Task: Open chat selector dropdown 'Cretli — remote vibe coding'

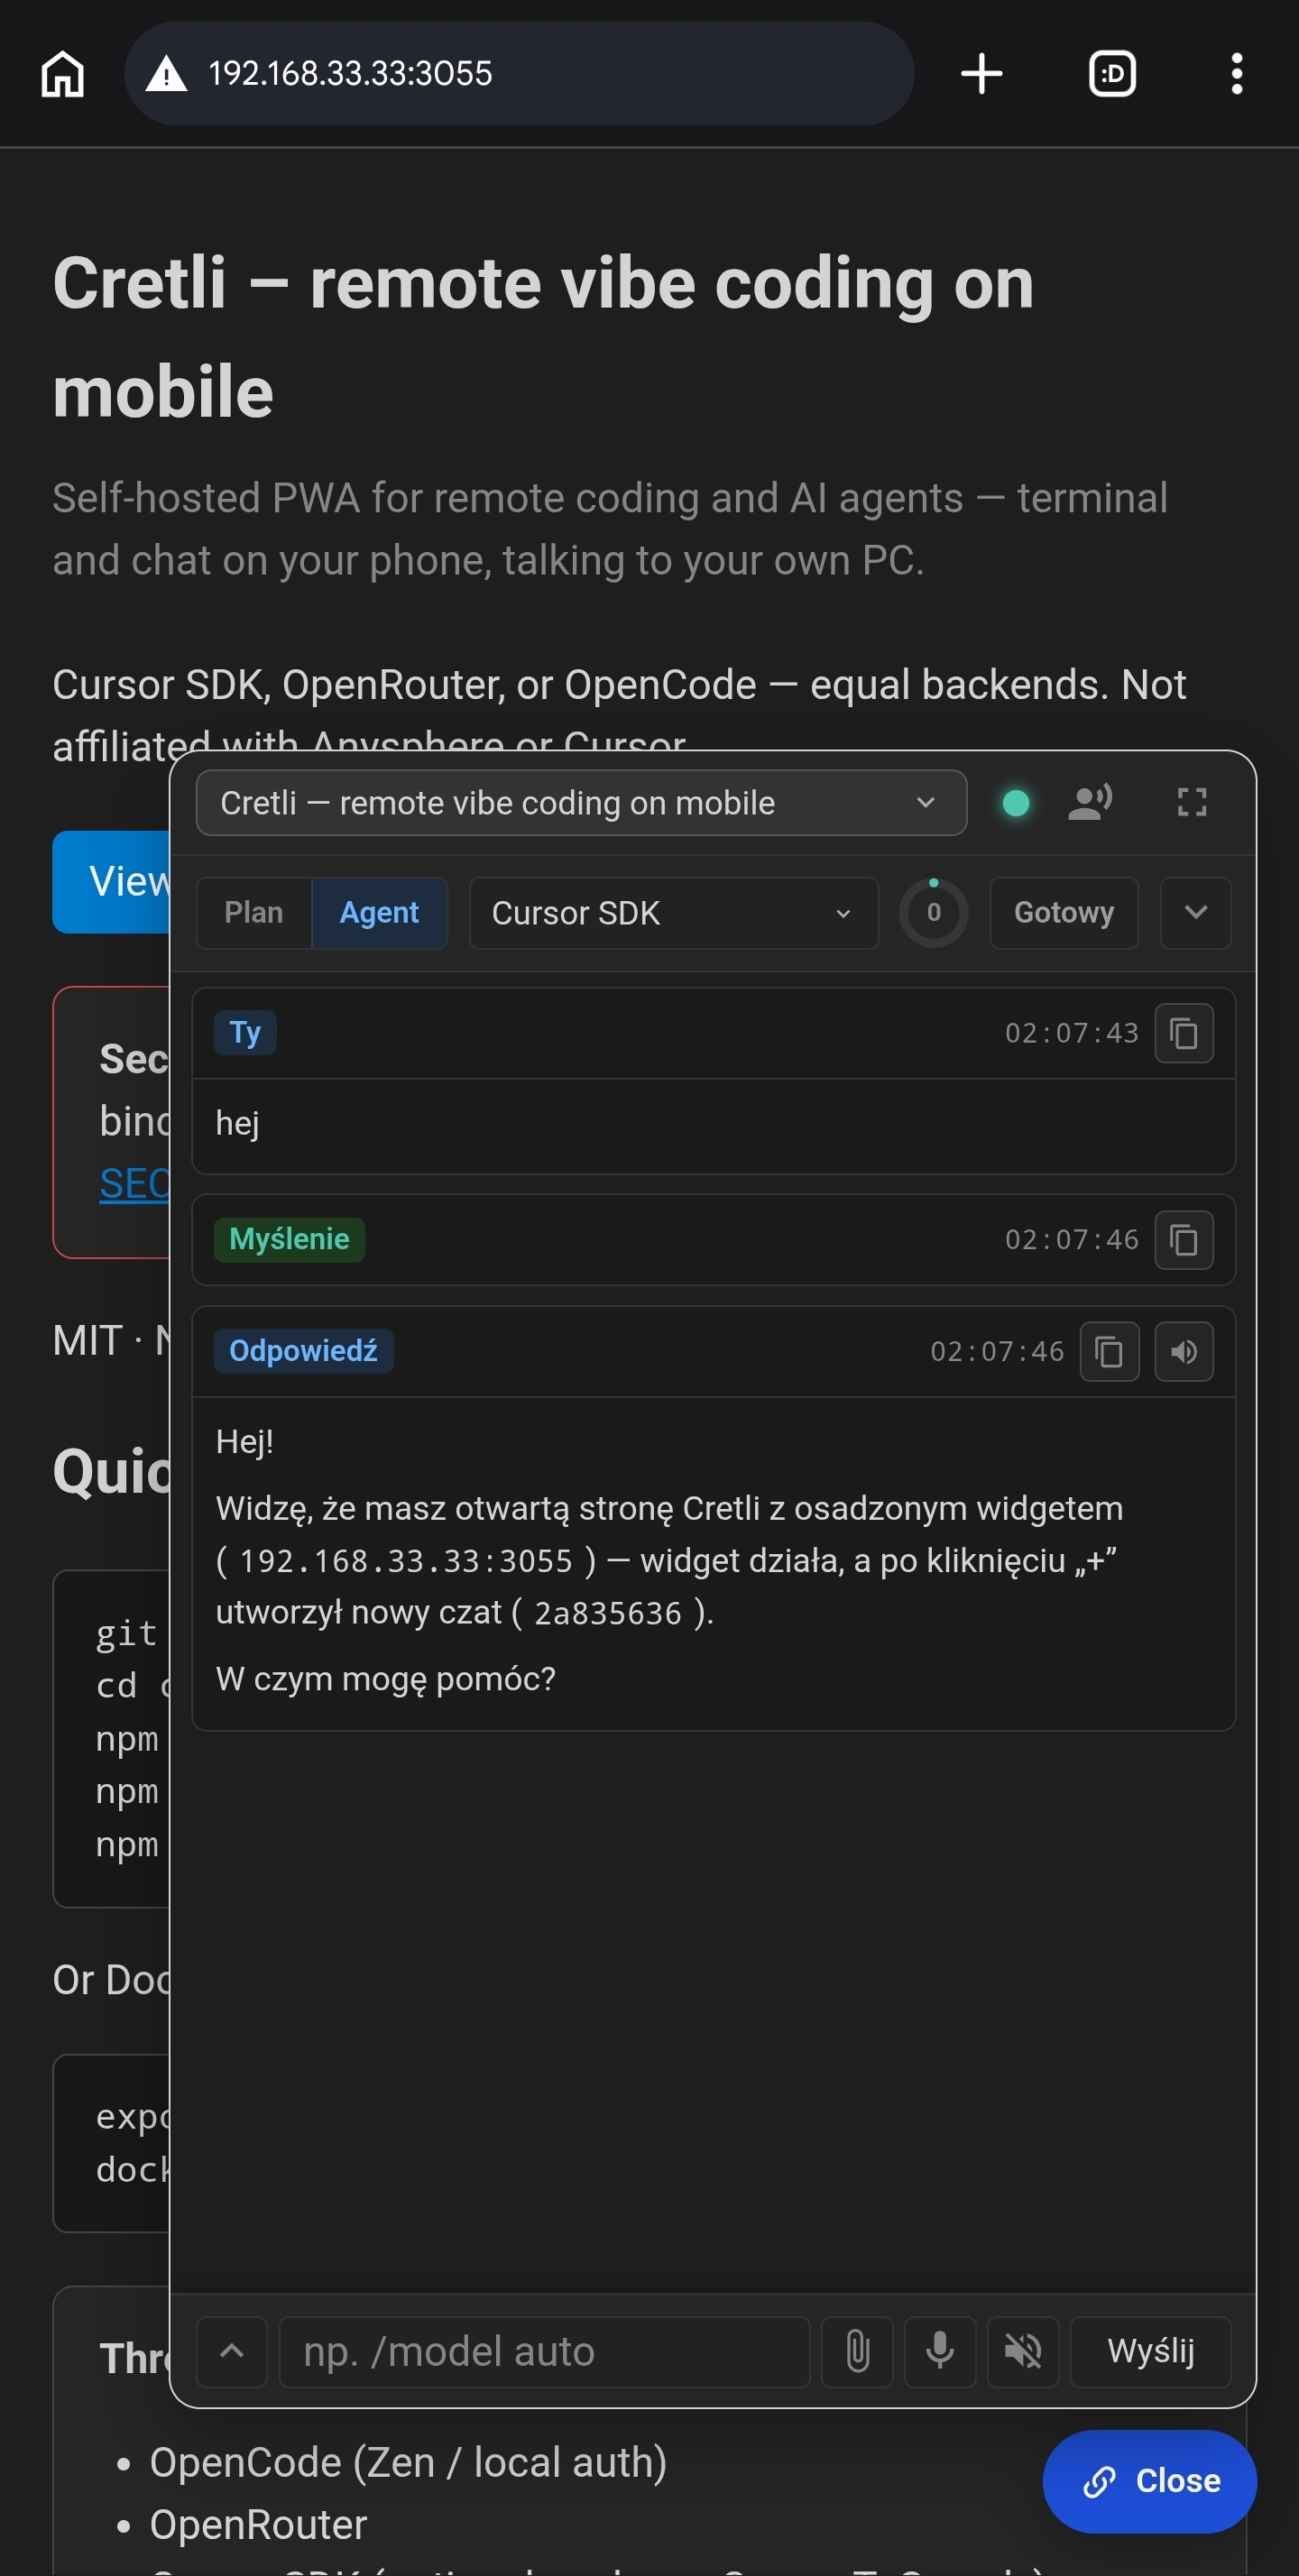Action: [x=581, y=803]
